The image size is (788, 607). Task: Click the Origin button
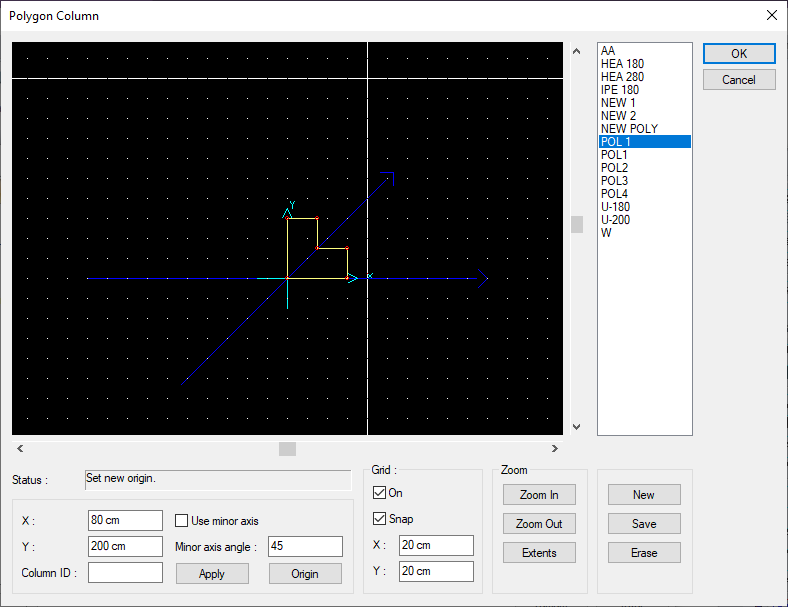tap(305, 574)
